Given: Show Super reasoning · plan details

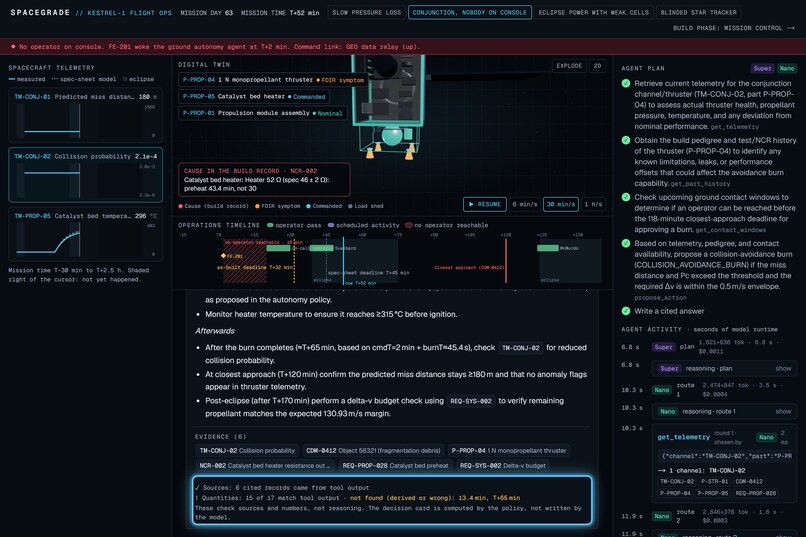Looking at the screenshot, I should pos(783,368).
